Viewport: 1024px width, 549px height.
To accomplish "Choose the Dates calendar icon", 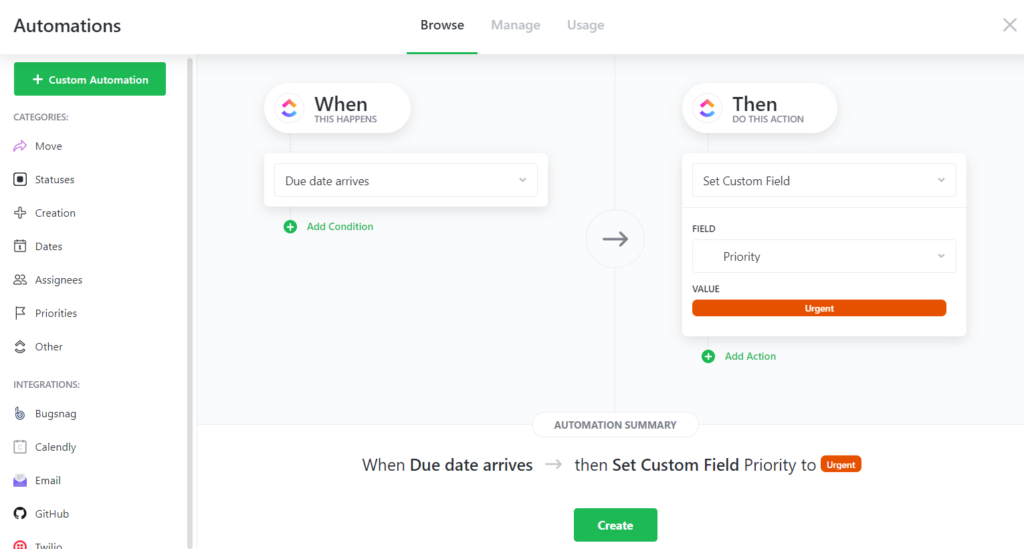I will [x=20, y=246].
